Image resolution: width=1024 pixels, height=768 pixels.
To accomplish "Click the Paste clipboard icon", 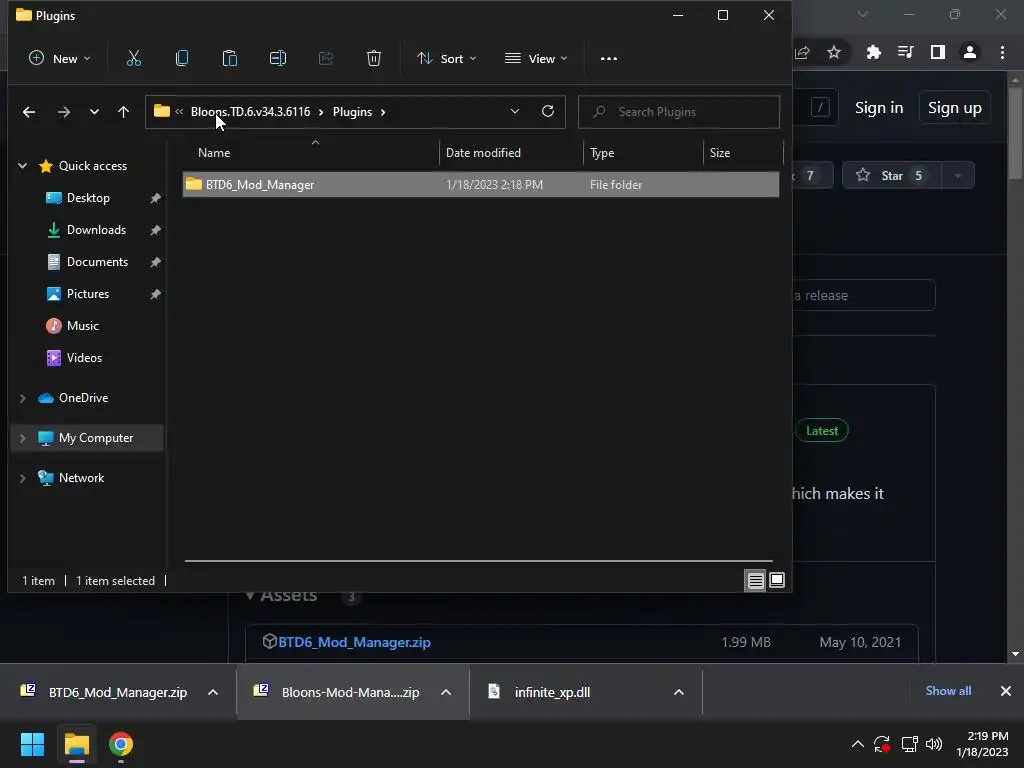I will 230,59.
